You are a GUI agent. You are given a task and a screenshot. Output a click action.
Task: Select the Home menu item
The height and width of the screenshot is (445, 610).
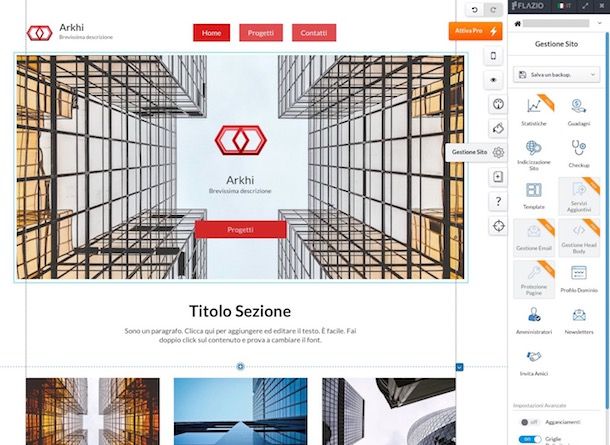(211, 33)
